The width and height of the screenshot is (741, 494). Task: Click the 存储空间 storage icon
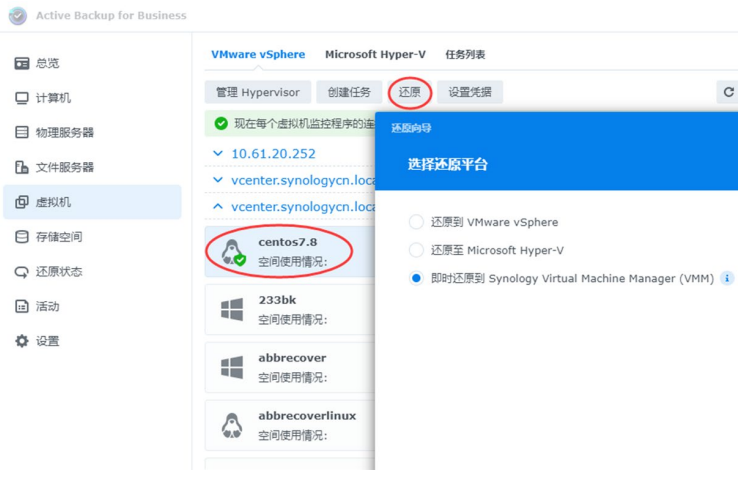22,236
